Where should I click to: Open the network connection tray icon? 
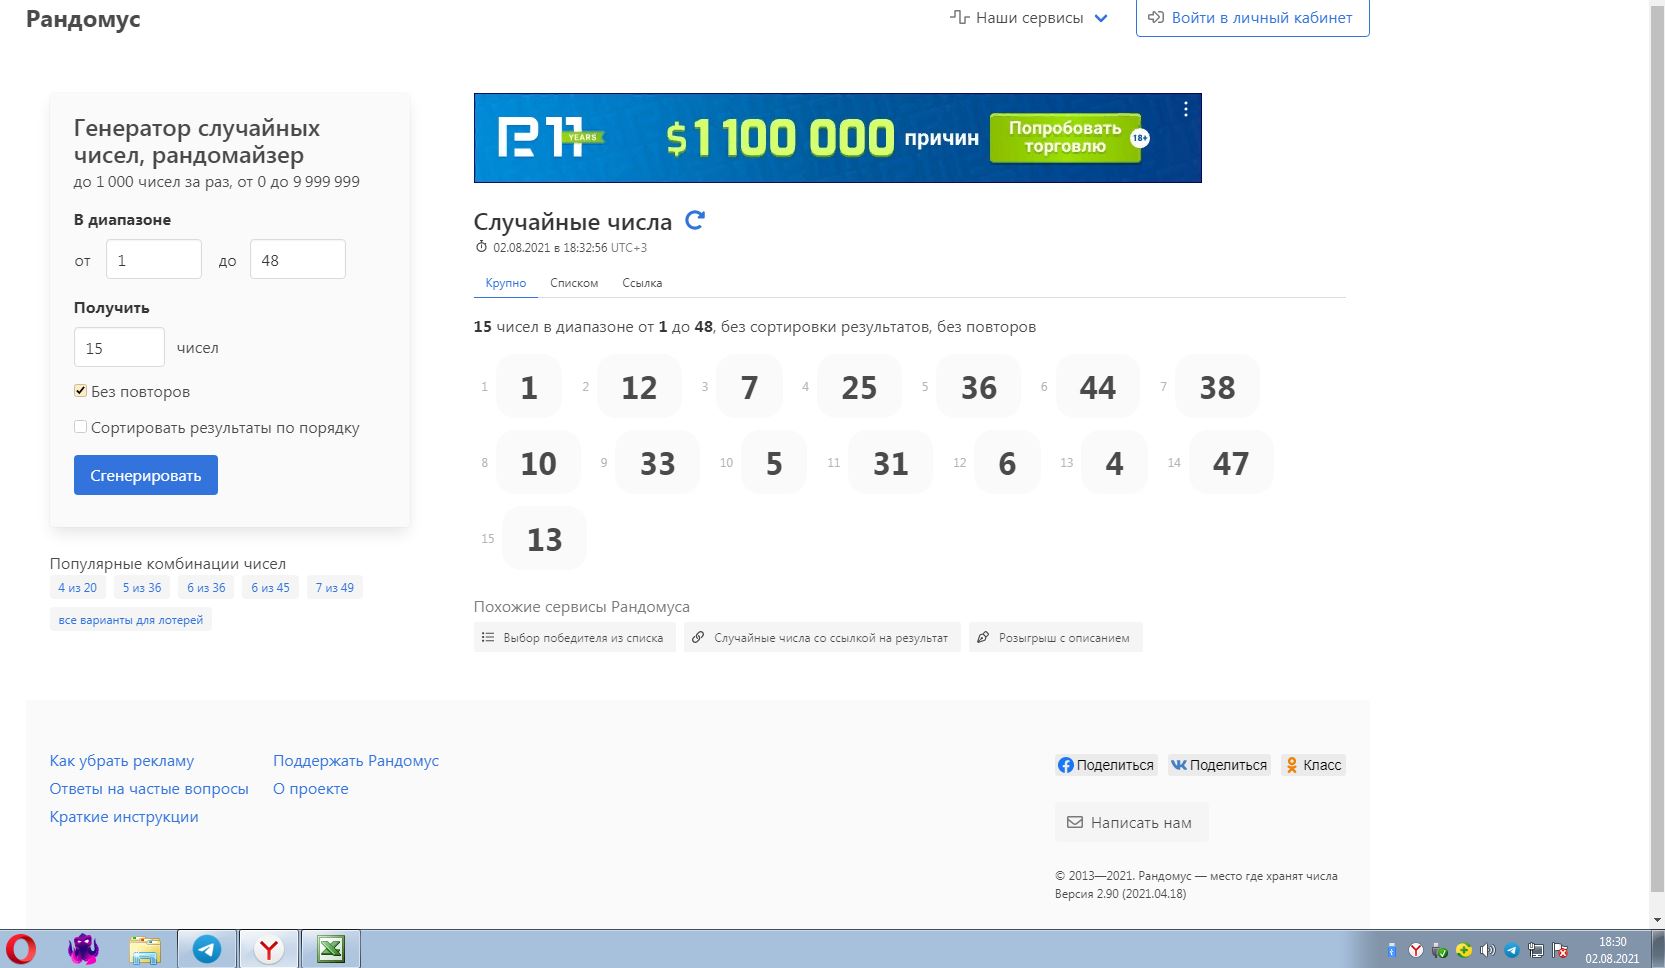pyautogui.click(x=1536, y=950)
